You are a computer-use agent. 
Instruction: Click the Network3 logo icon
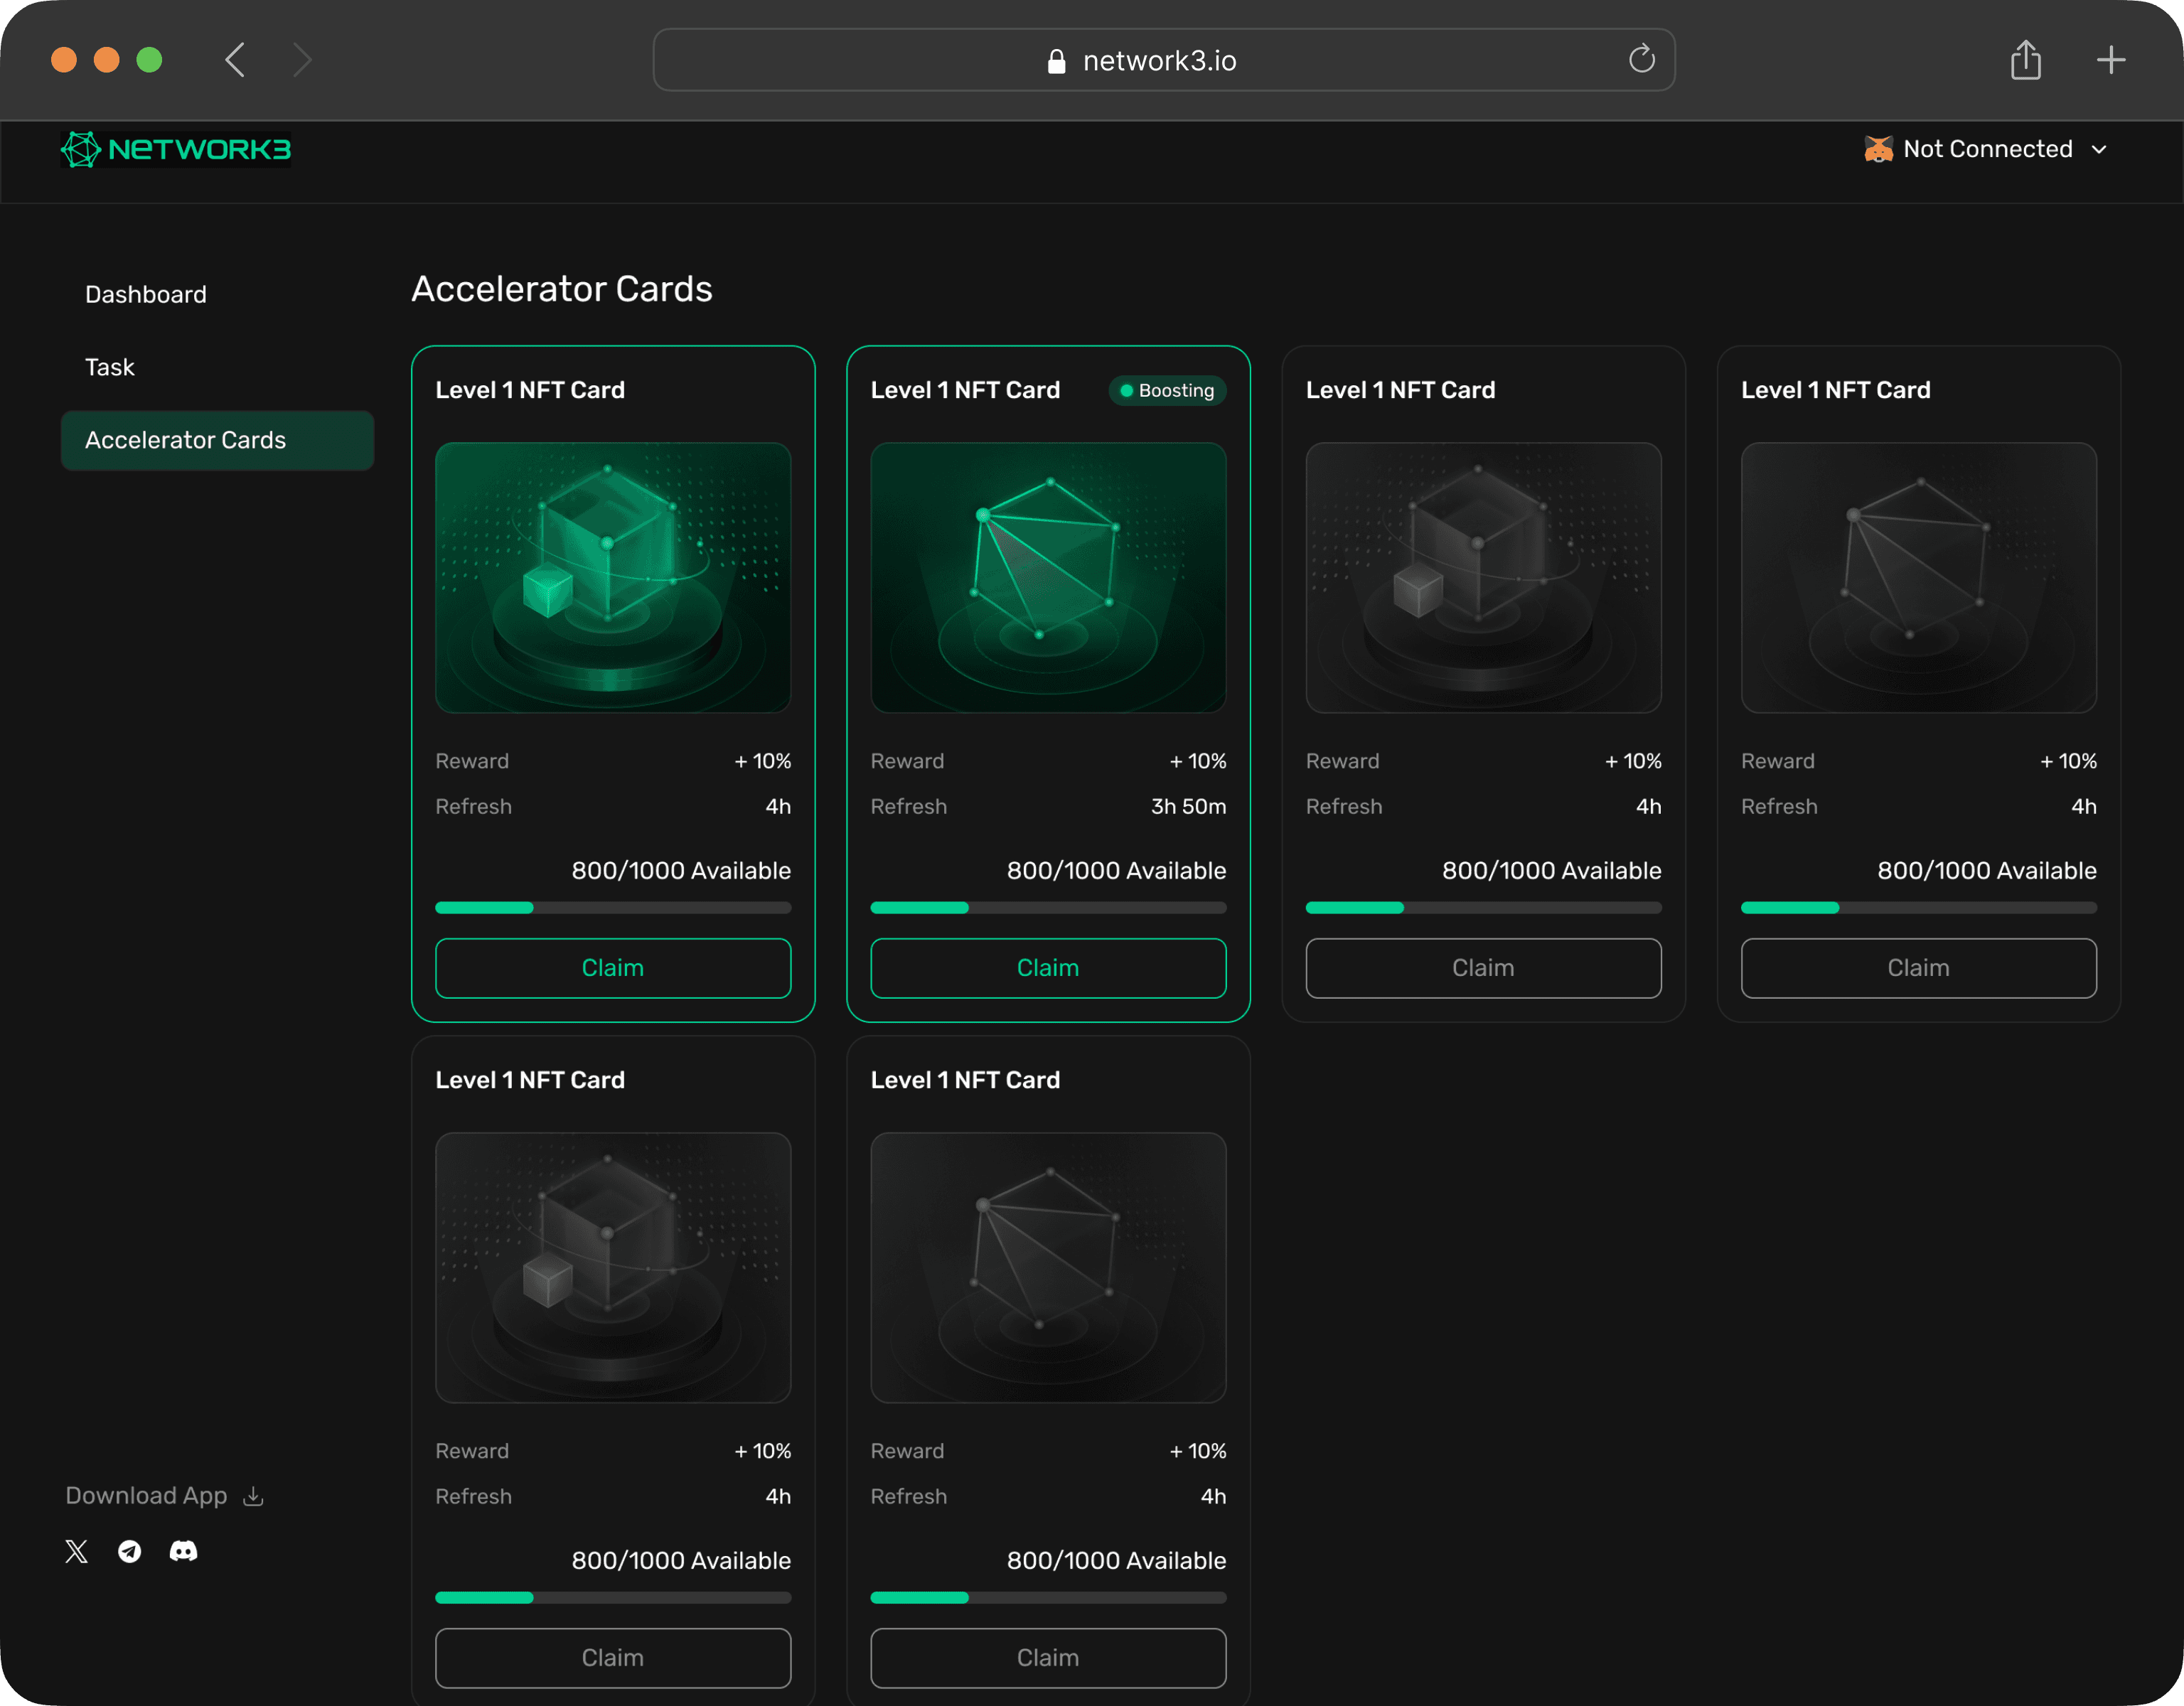(81, 150)
